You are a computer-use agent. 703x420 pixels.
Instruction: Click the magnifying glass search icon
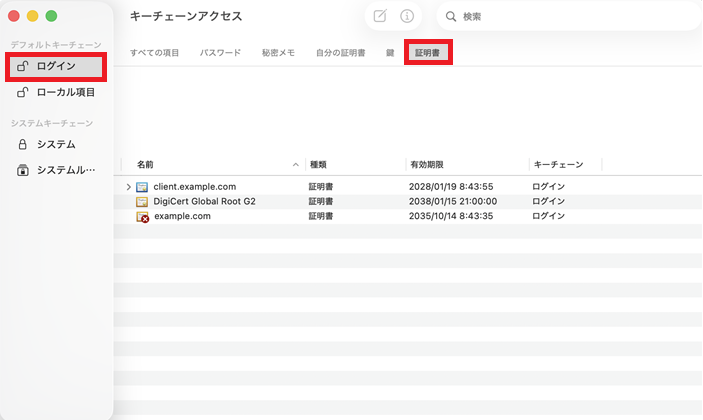[x=451, y=16]
